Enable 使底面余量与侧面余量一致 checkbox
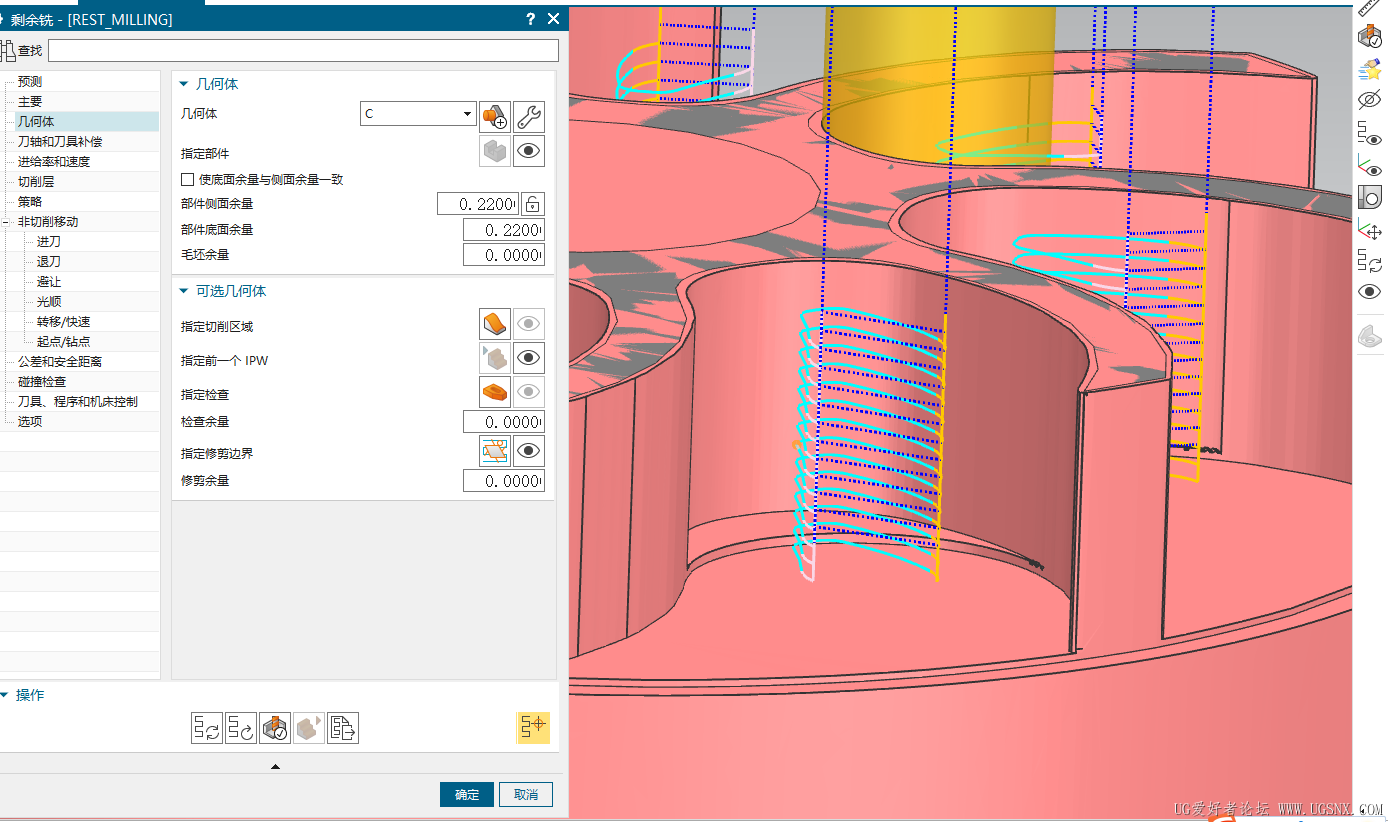 coord(187,180)
